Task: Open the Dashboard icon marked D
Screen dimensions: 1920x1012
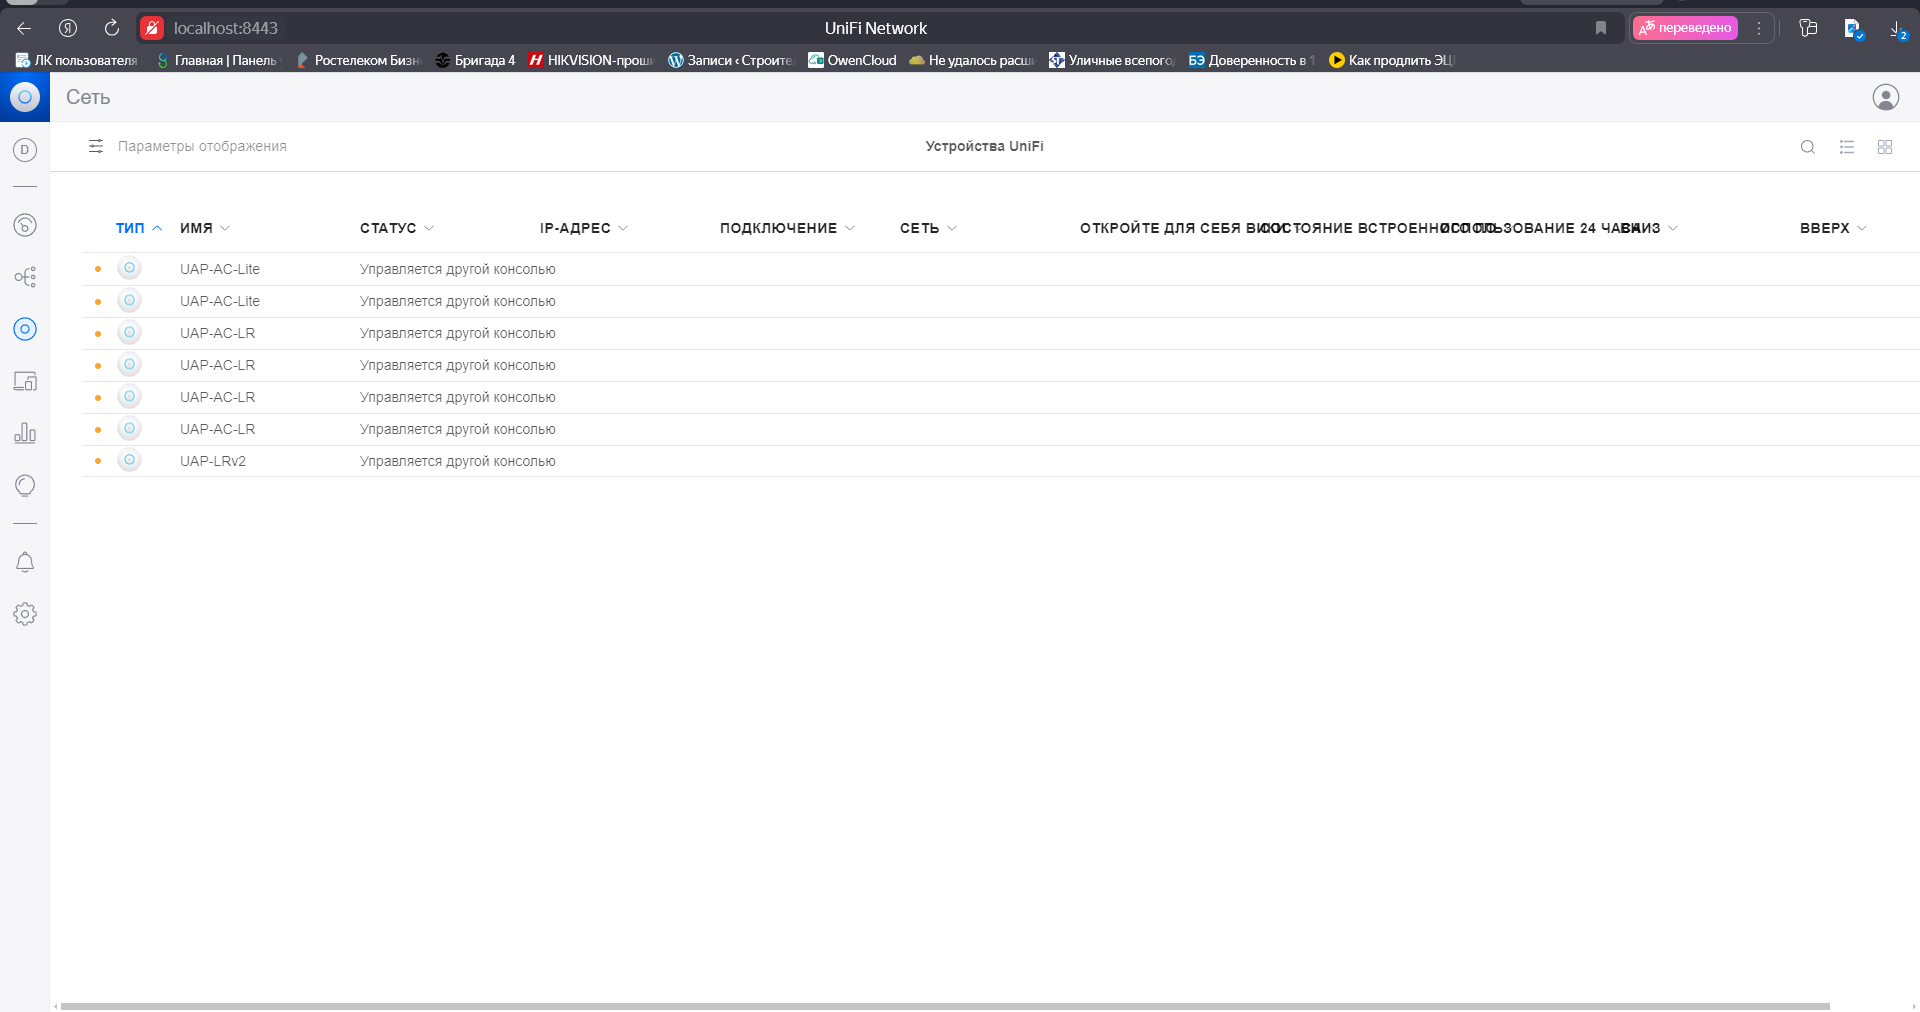Action: click(25, 150)
